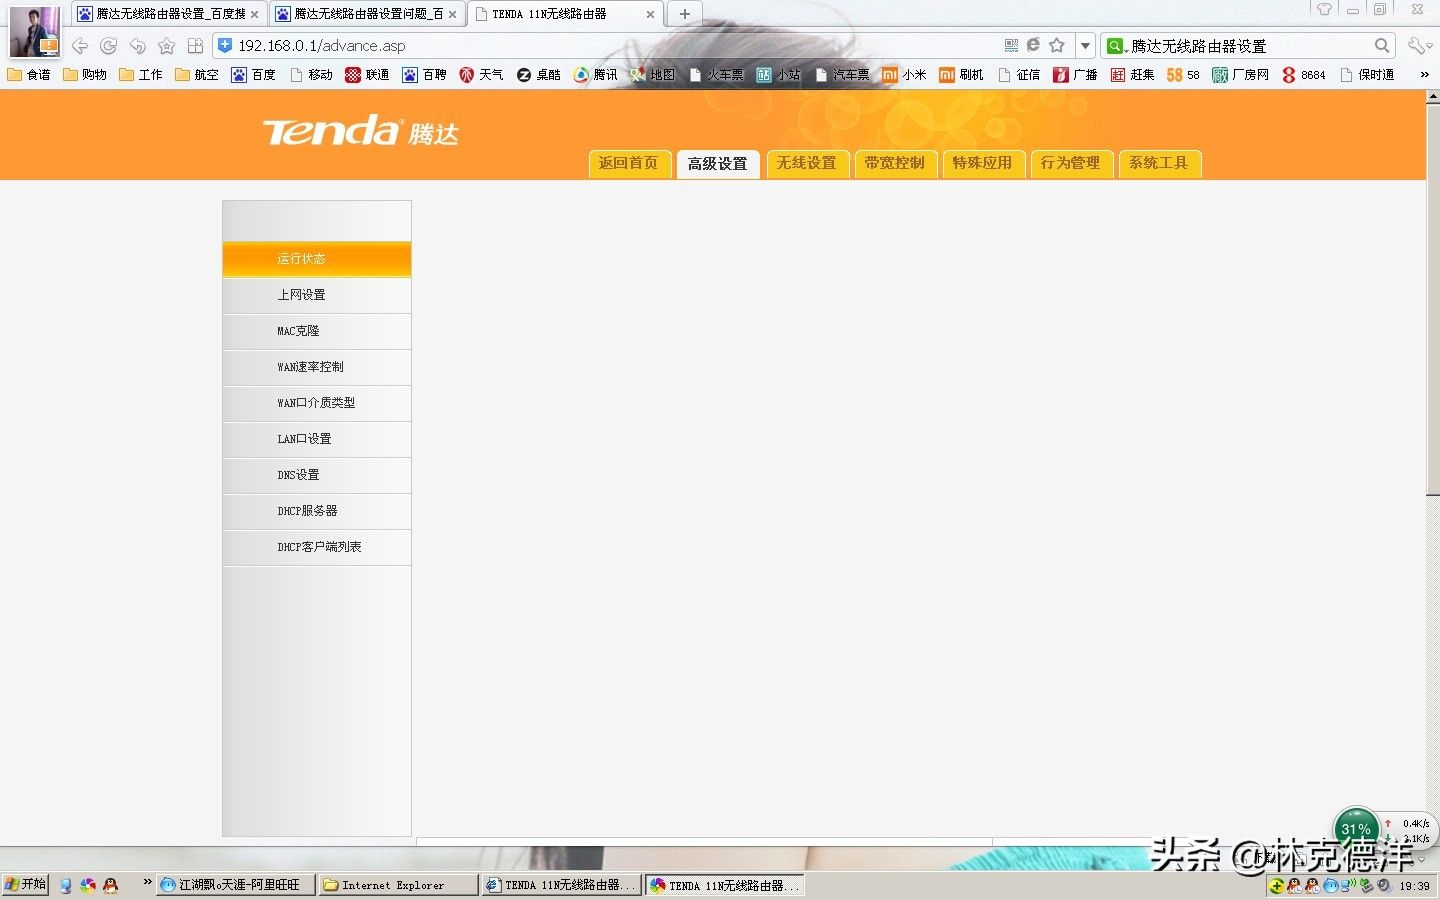Viewport: 1440px width, 900px height.
Task: Click the browser back arrow icon
Action: [x=80, y=46]
